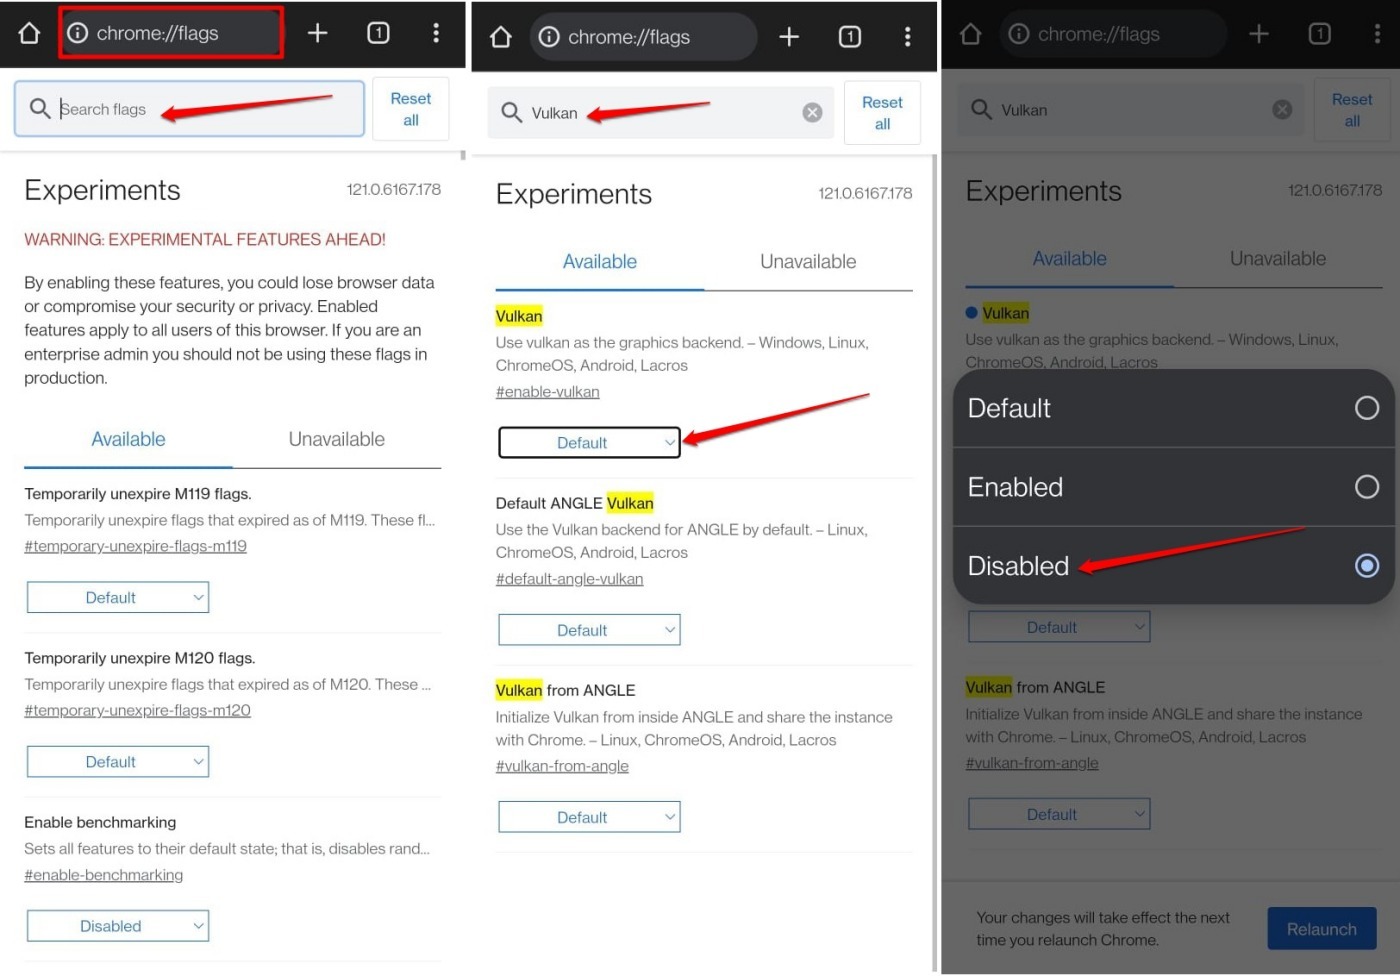
Task: Open dropdown for Vulkan from ANGLE in middle screenshot
Action: click(589, 817)
